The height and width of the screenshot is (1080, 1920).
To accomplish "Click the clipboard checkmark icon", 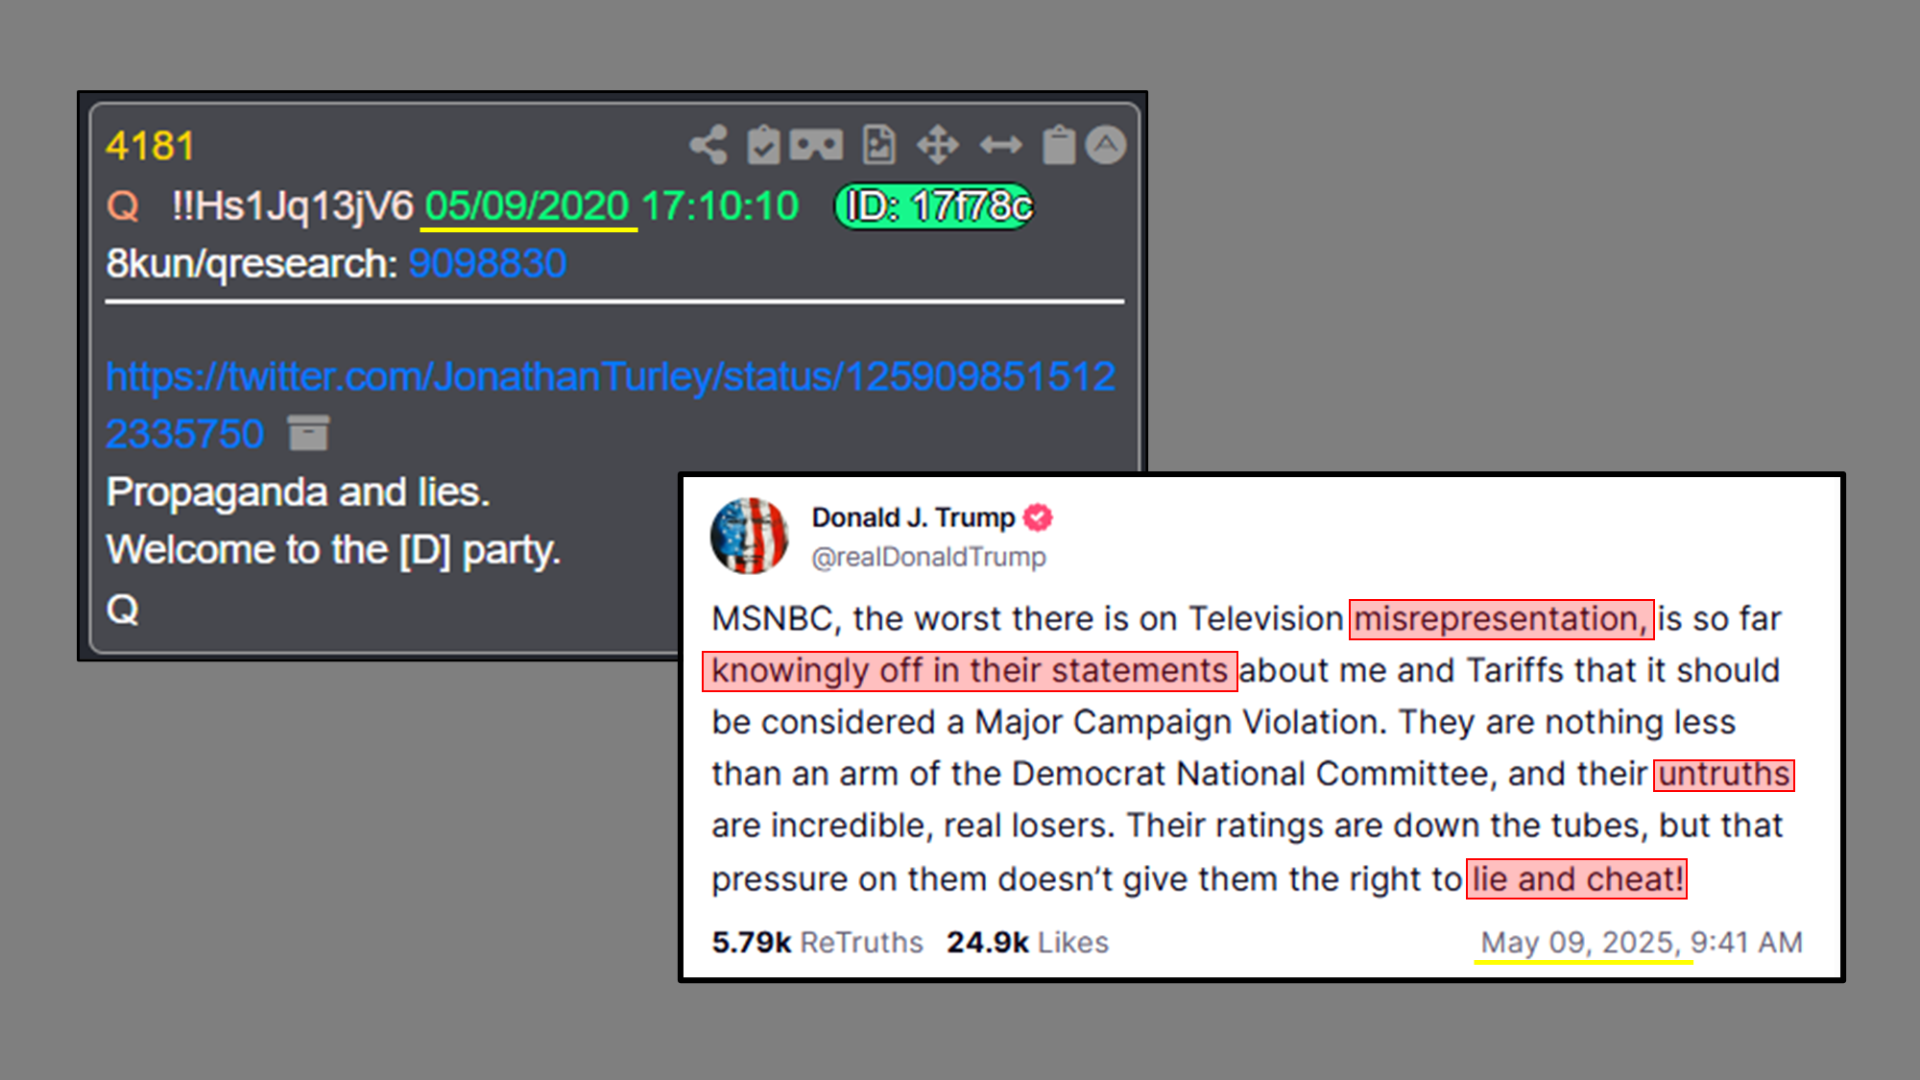I will [x=763, y=146].
